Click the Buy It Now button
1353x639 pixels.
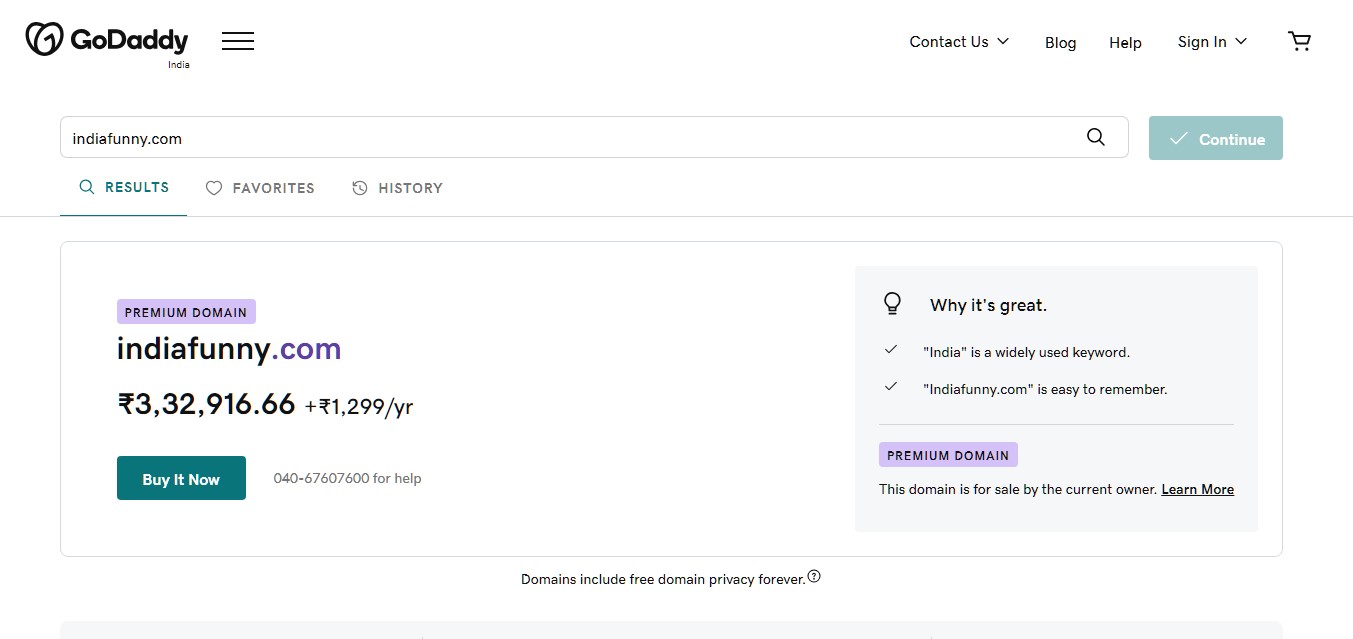point(181,478)
